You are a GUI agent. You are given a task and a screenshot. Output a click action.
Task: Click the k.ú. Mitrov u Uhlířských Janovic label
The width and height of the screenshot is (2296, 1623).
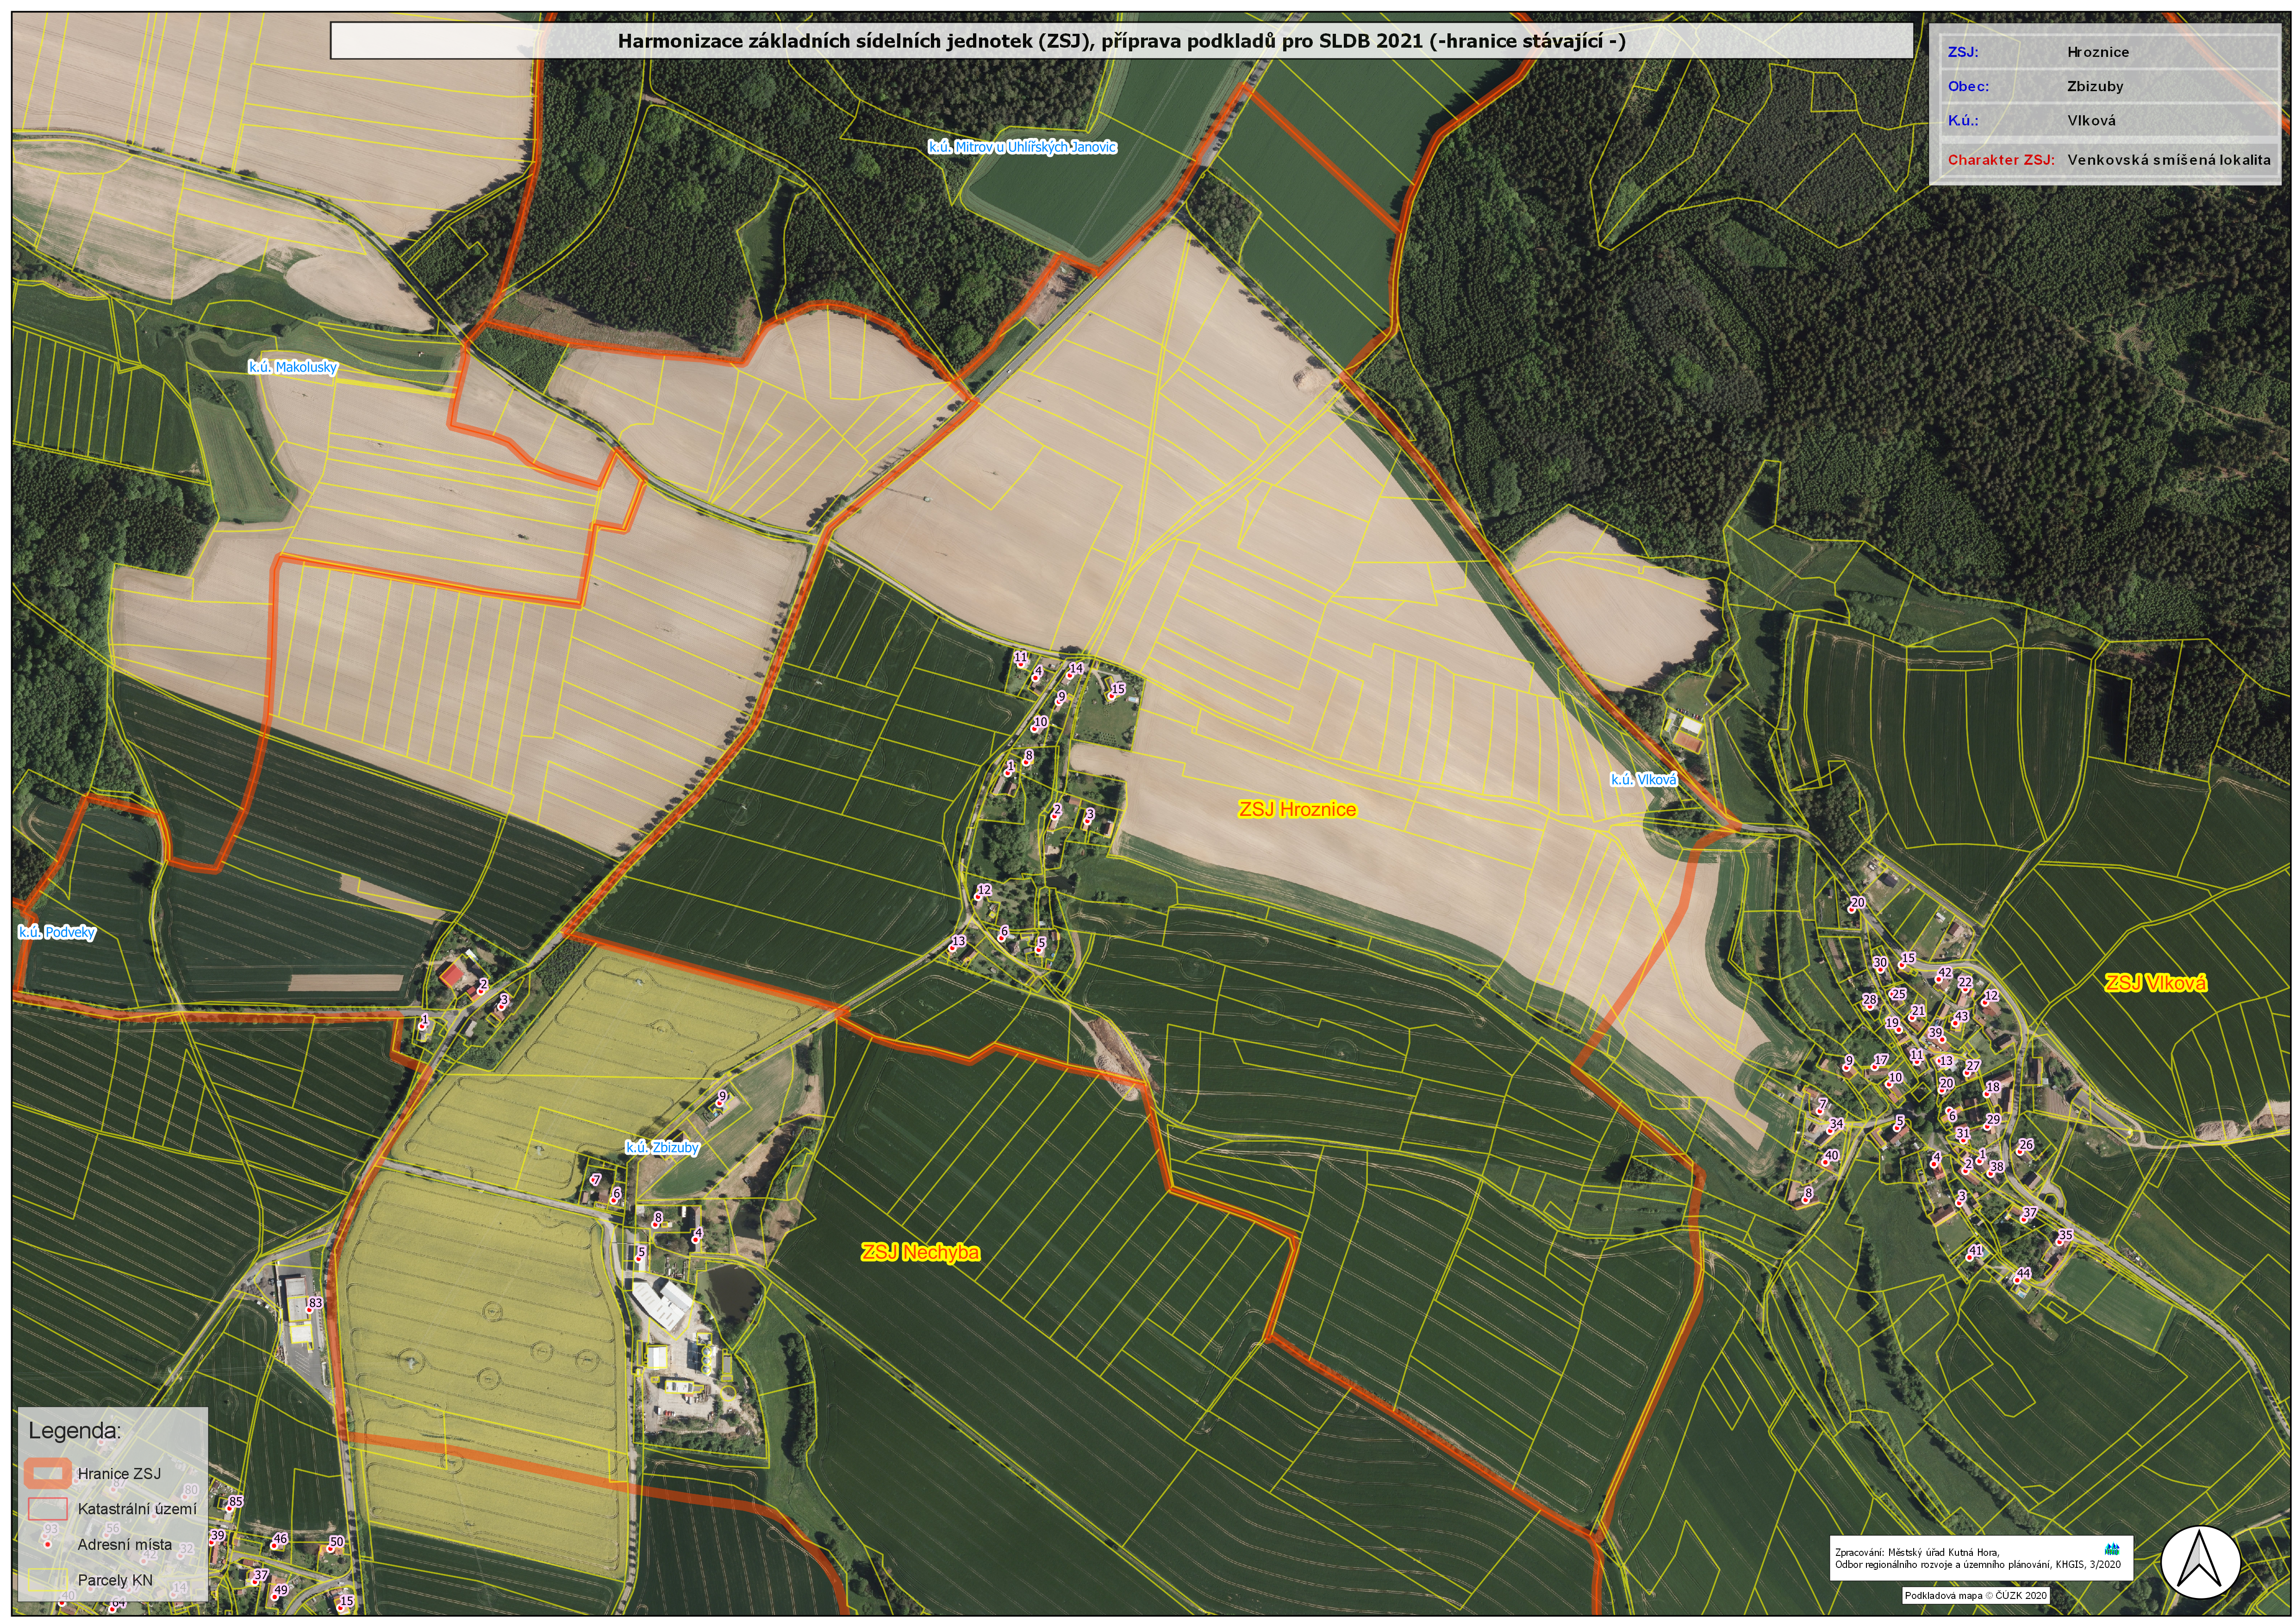click(x=1022, y=147)
